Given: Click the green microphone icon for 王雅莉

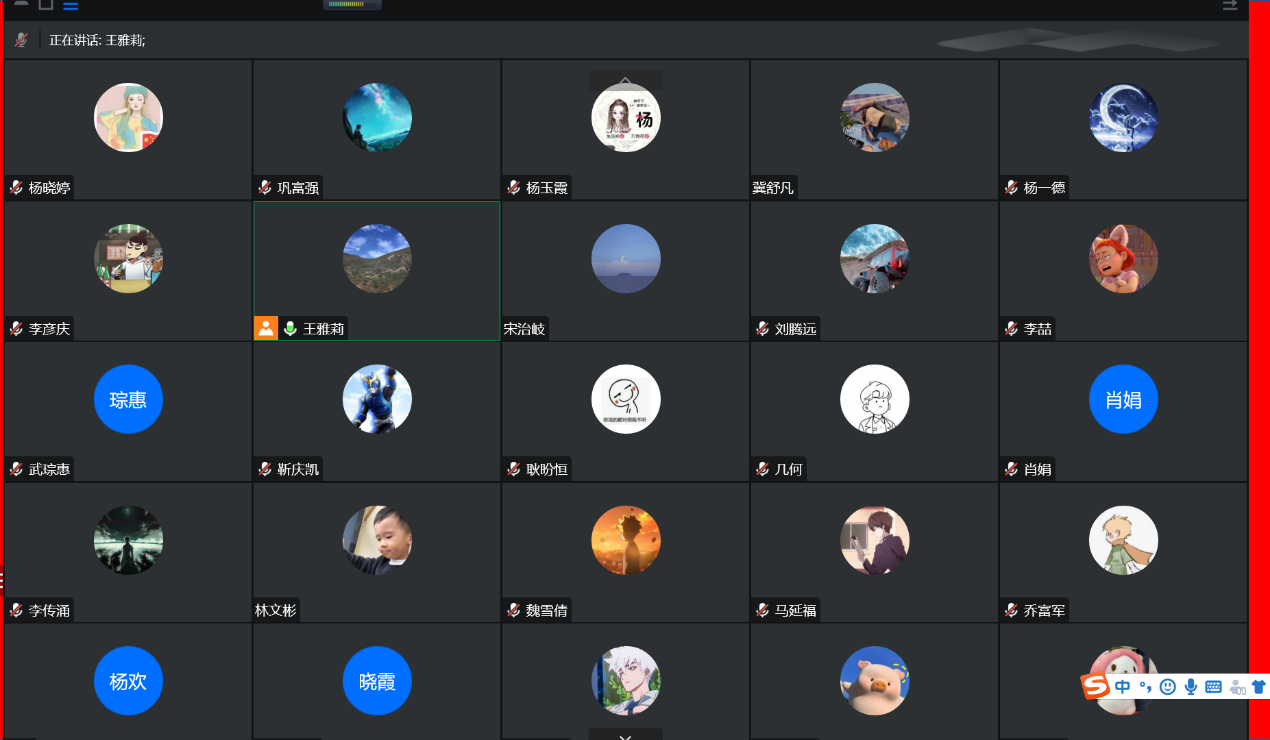Looking at the screenshot, I should [290, 328].
